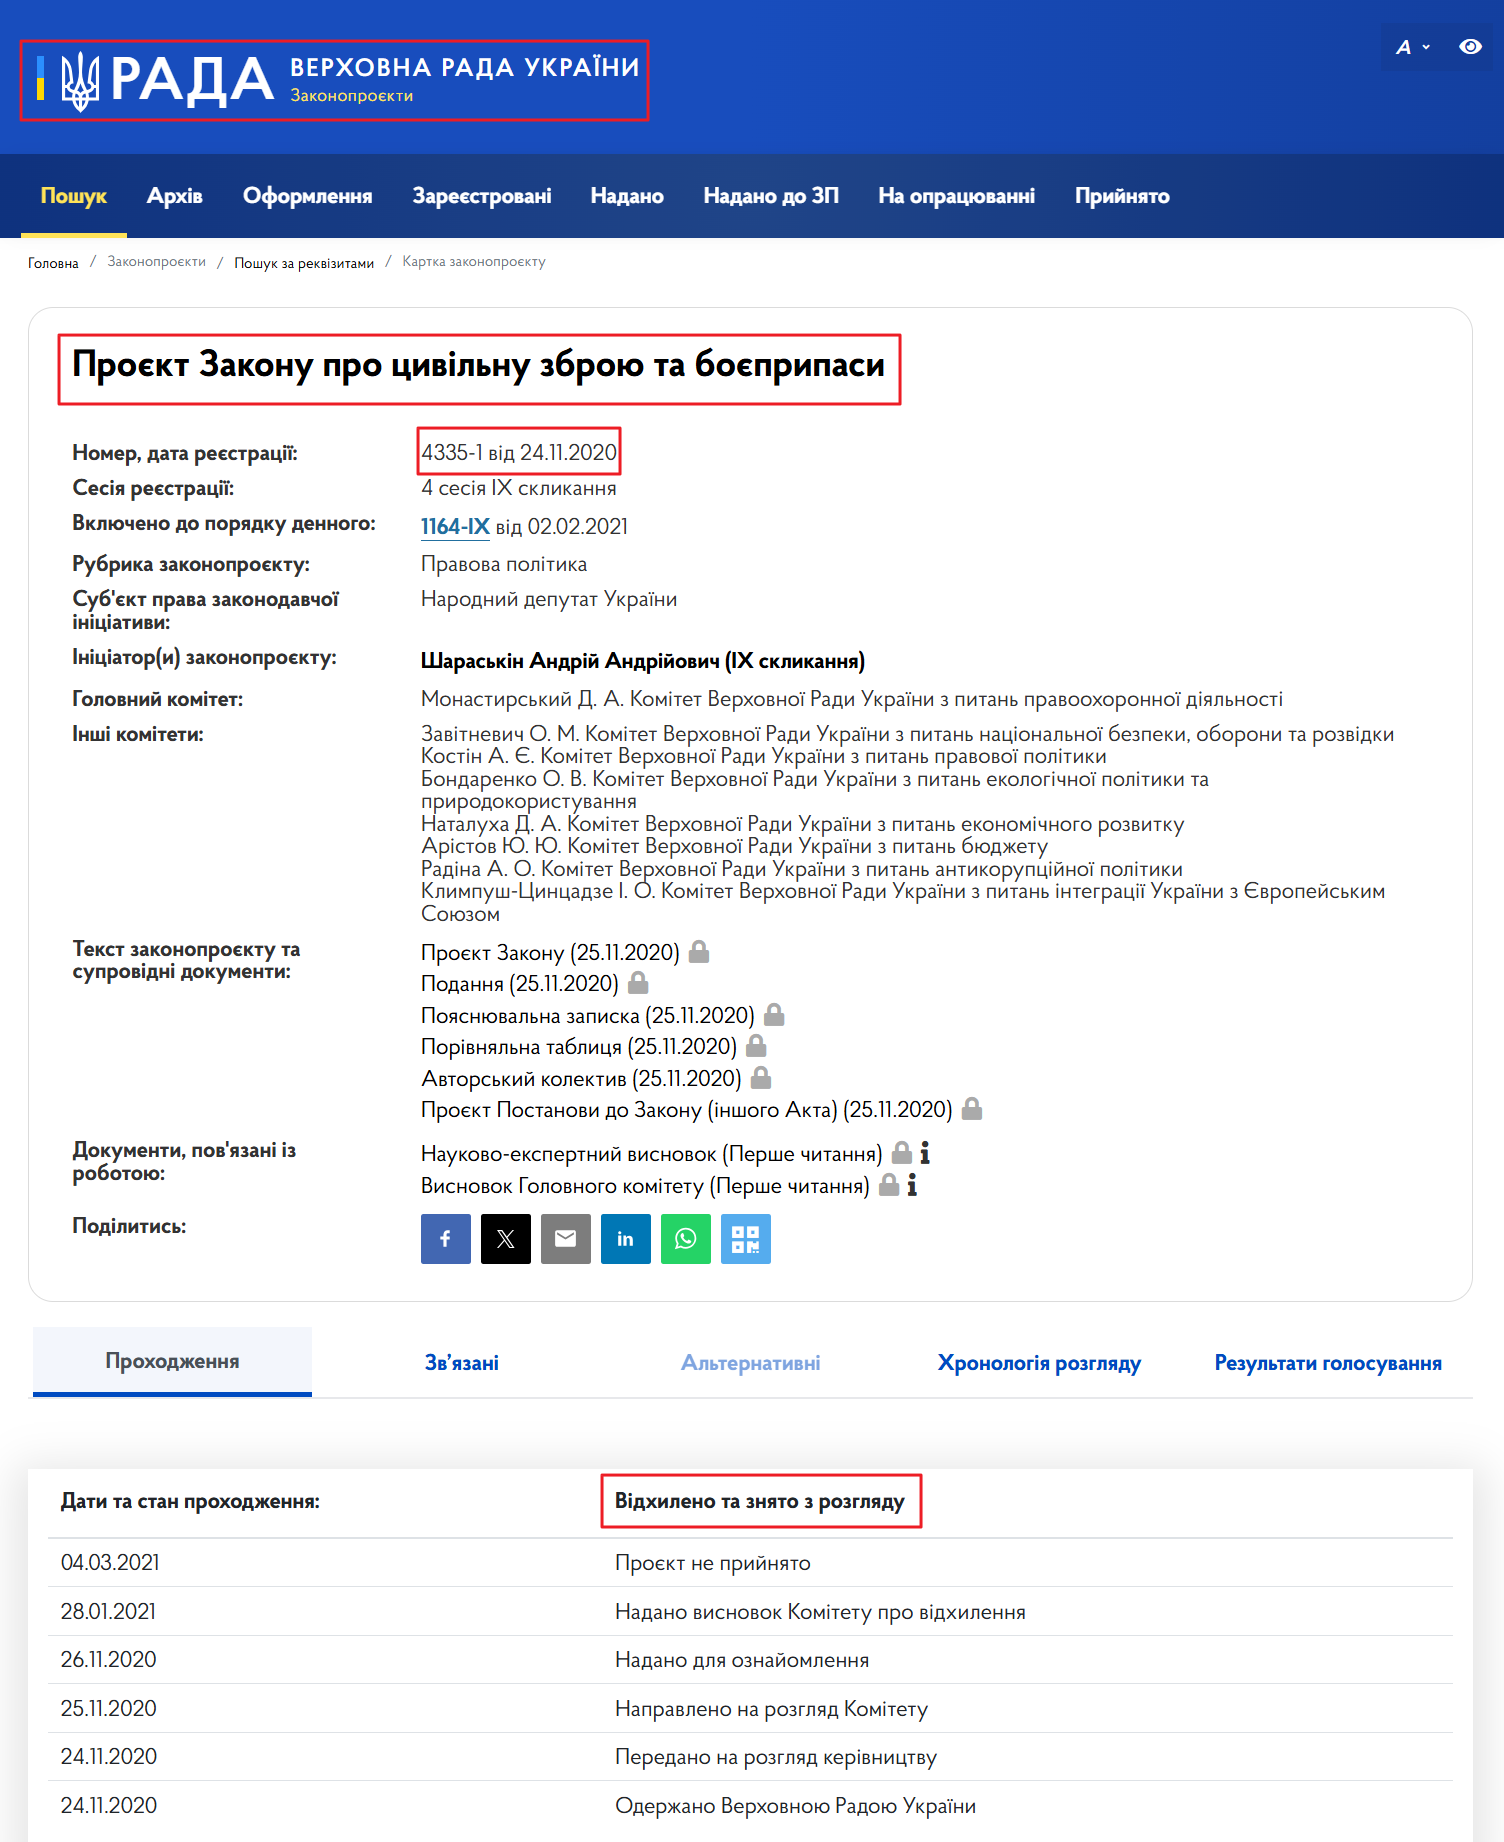Screen dimensions: 1504x1842
Task: Click lock icon next to Проєкт Постанови до Закону
Action: (972, 1109)
